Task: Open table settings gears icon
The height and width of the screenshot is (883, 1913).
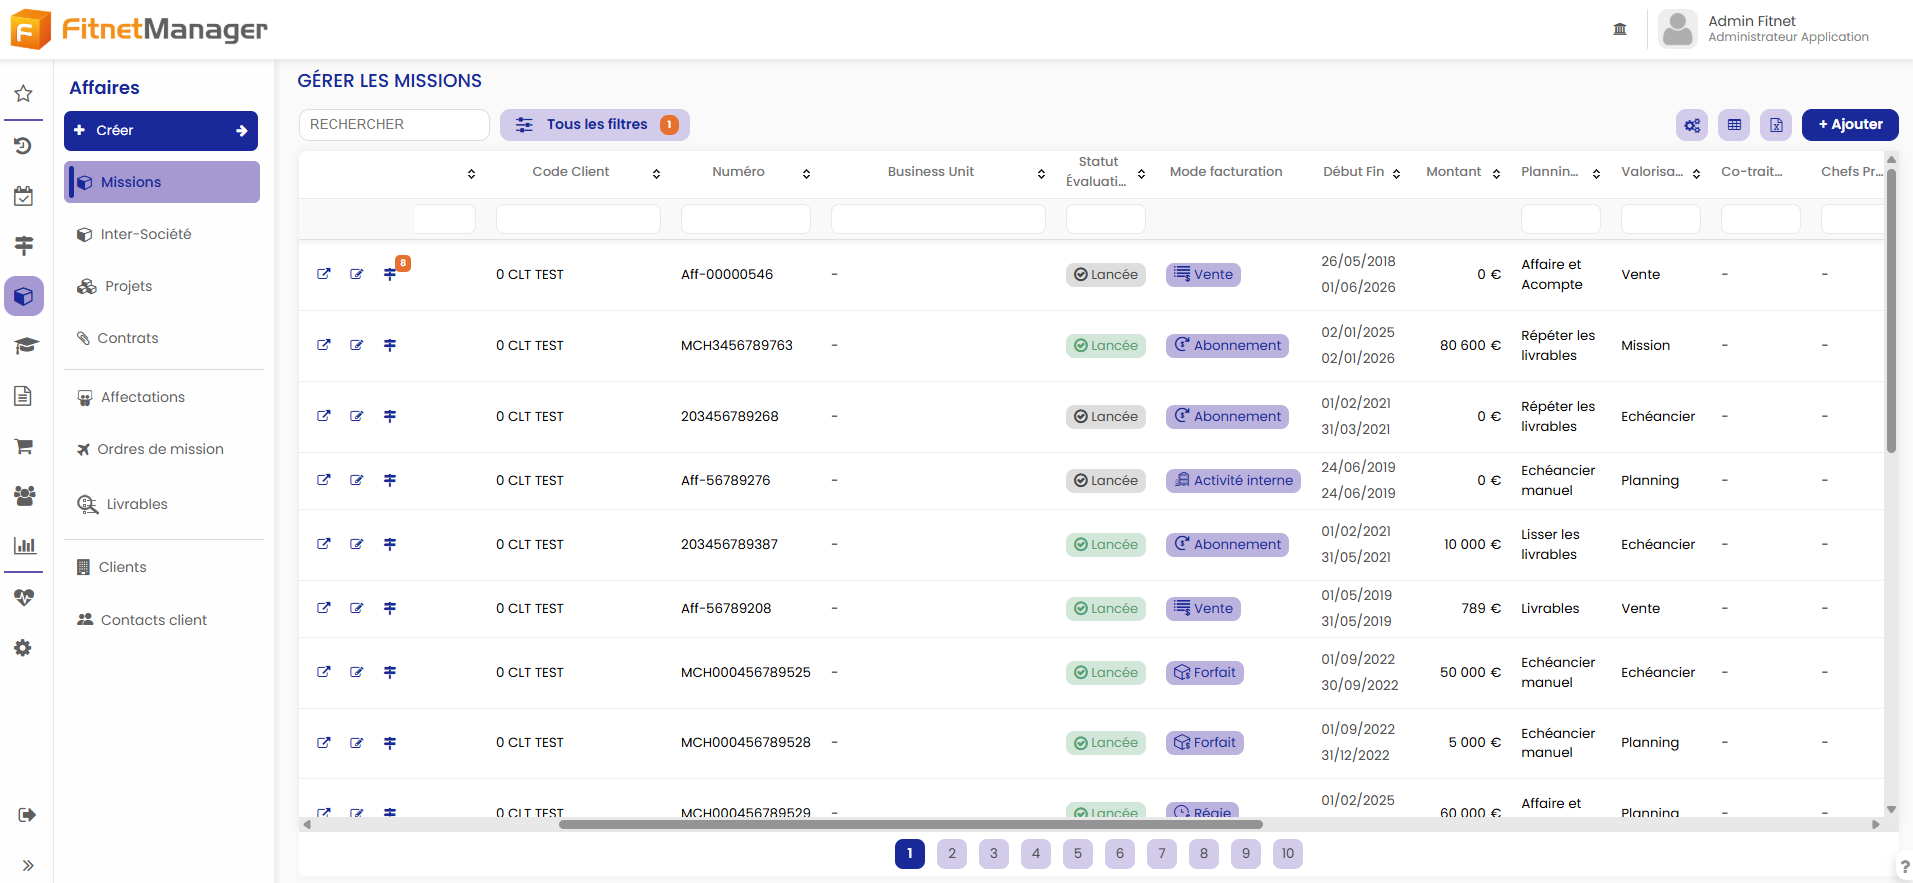Action: pos(1692,125)
